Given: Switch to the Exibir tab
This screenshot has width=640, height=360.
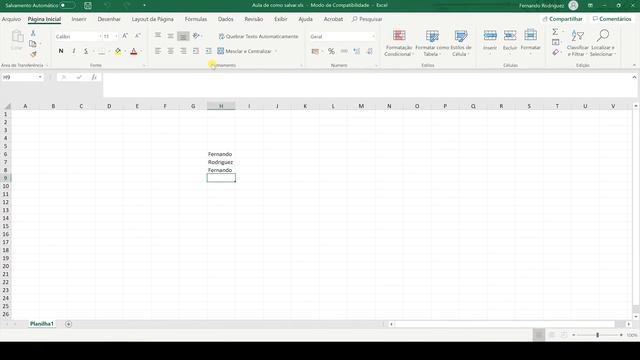Looking at the screenshot, I should 280,19.
